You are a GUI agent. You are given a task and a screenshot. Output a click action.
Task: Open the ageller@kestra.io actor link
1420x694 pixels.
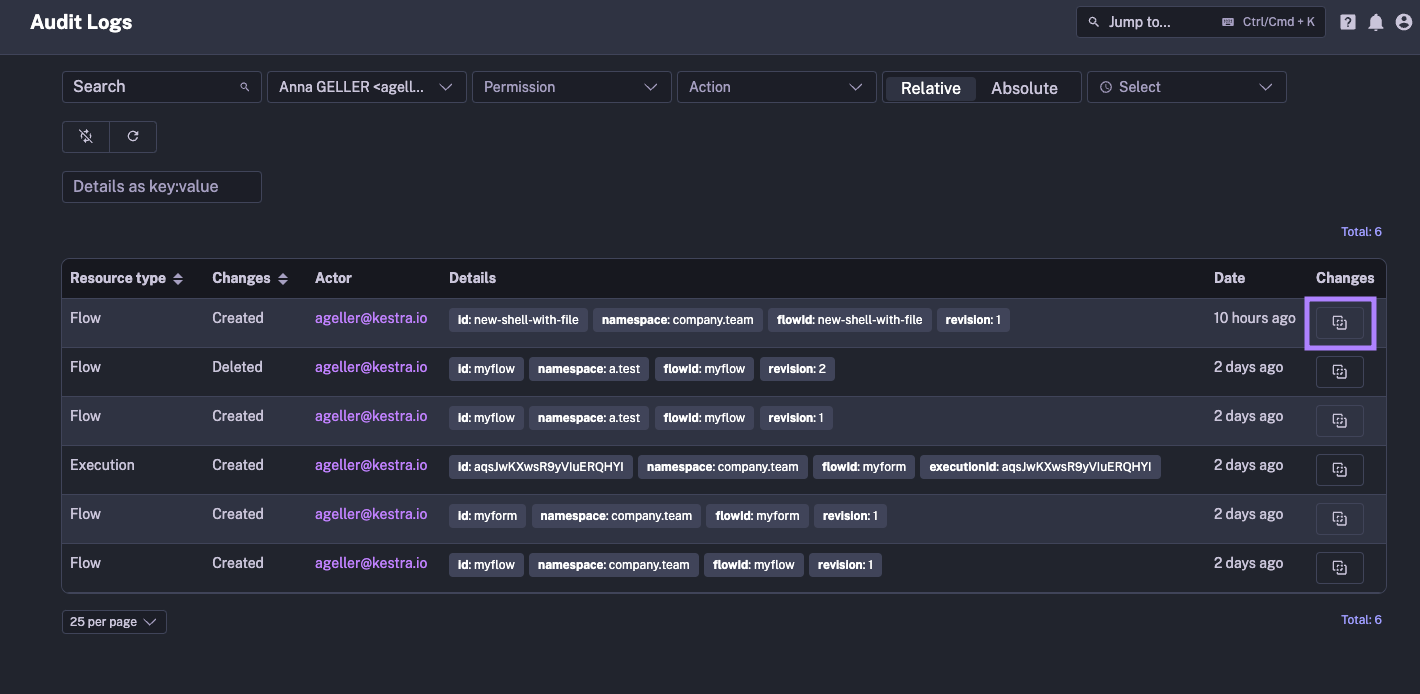pyautogui.click(x=371, y=317)
